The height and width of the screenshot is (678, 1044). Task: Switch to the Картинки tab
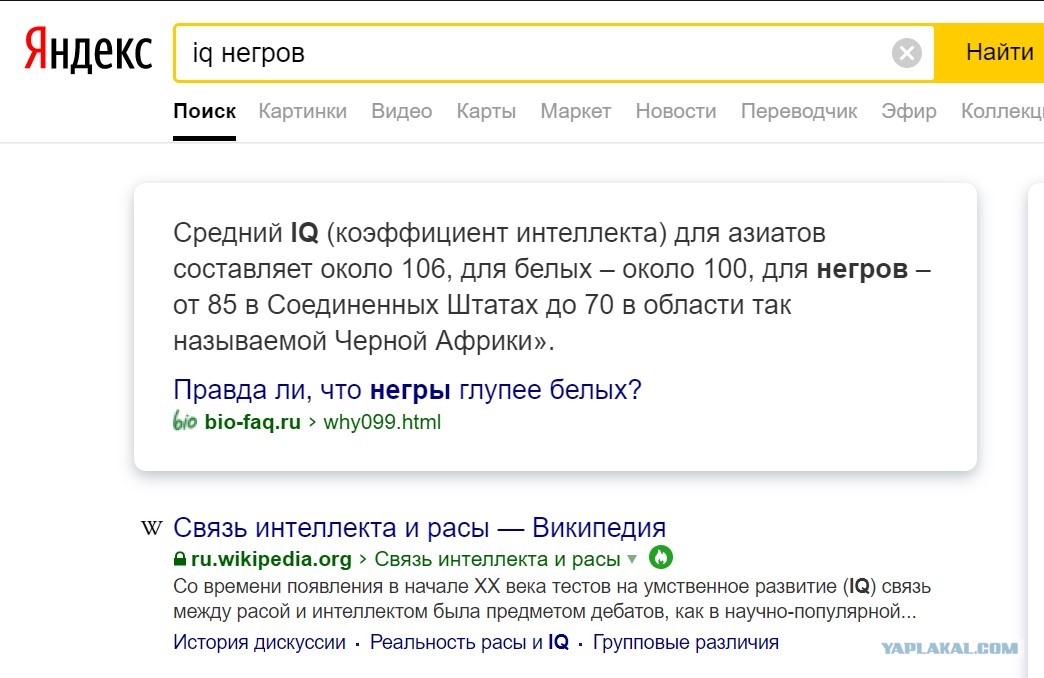[302, 111]
